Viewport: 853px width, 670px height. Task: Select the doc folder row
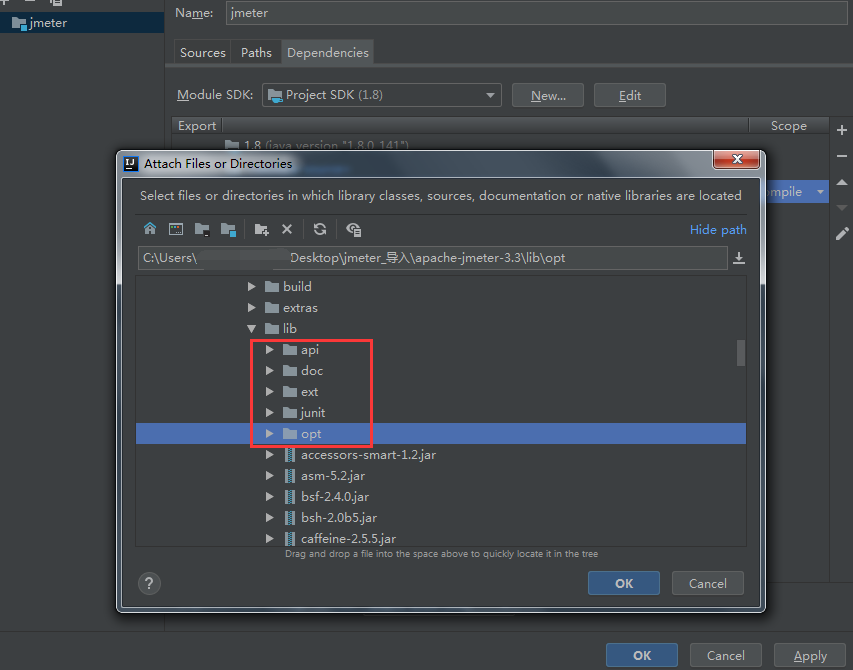pyautogui.click(x=441, y=370)
